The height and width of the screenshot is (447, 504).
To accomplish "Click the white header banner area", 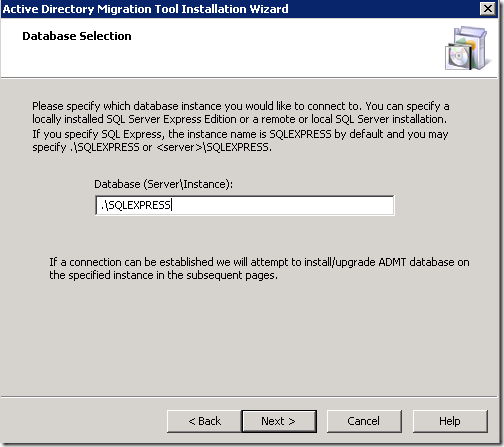I will click(233, 57).
